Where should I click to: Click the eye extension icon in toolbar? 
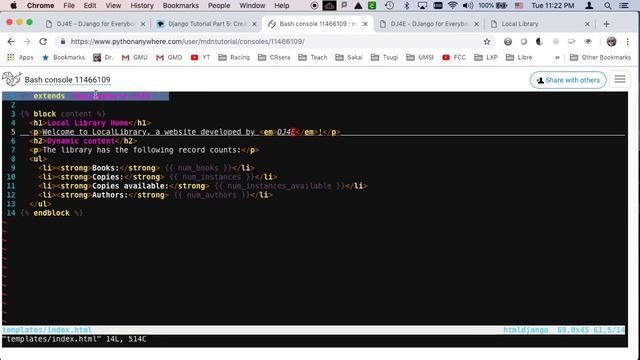point(588,42)
